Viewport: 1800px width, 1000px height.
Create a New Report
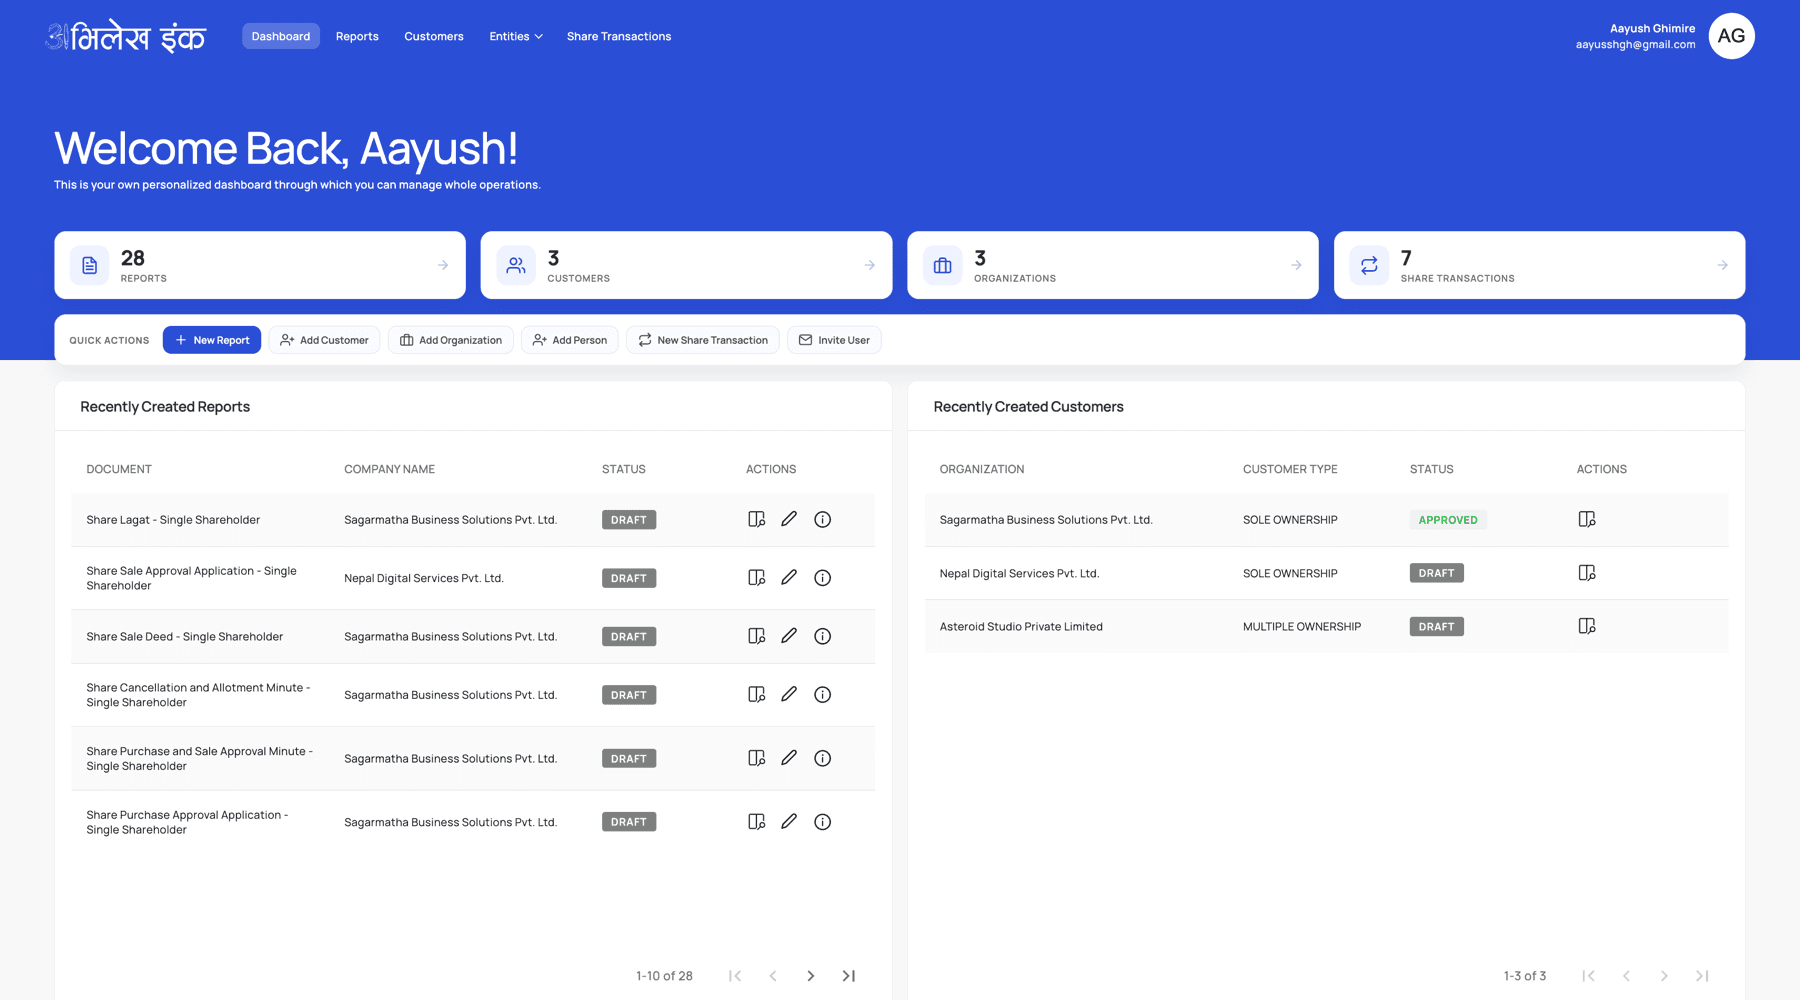coord(212,340)
